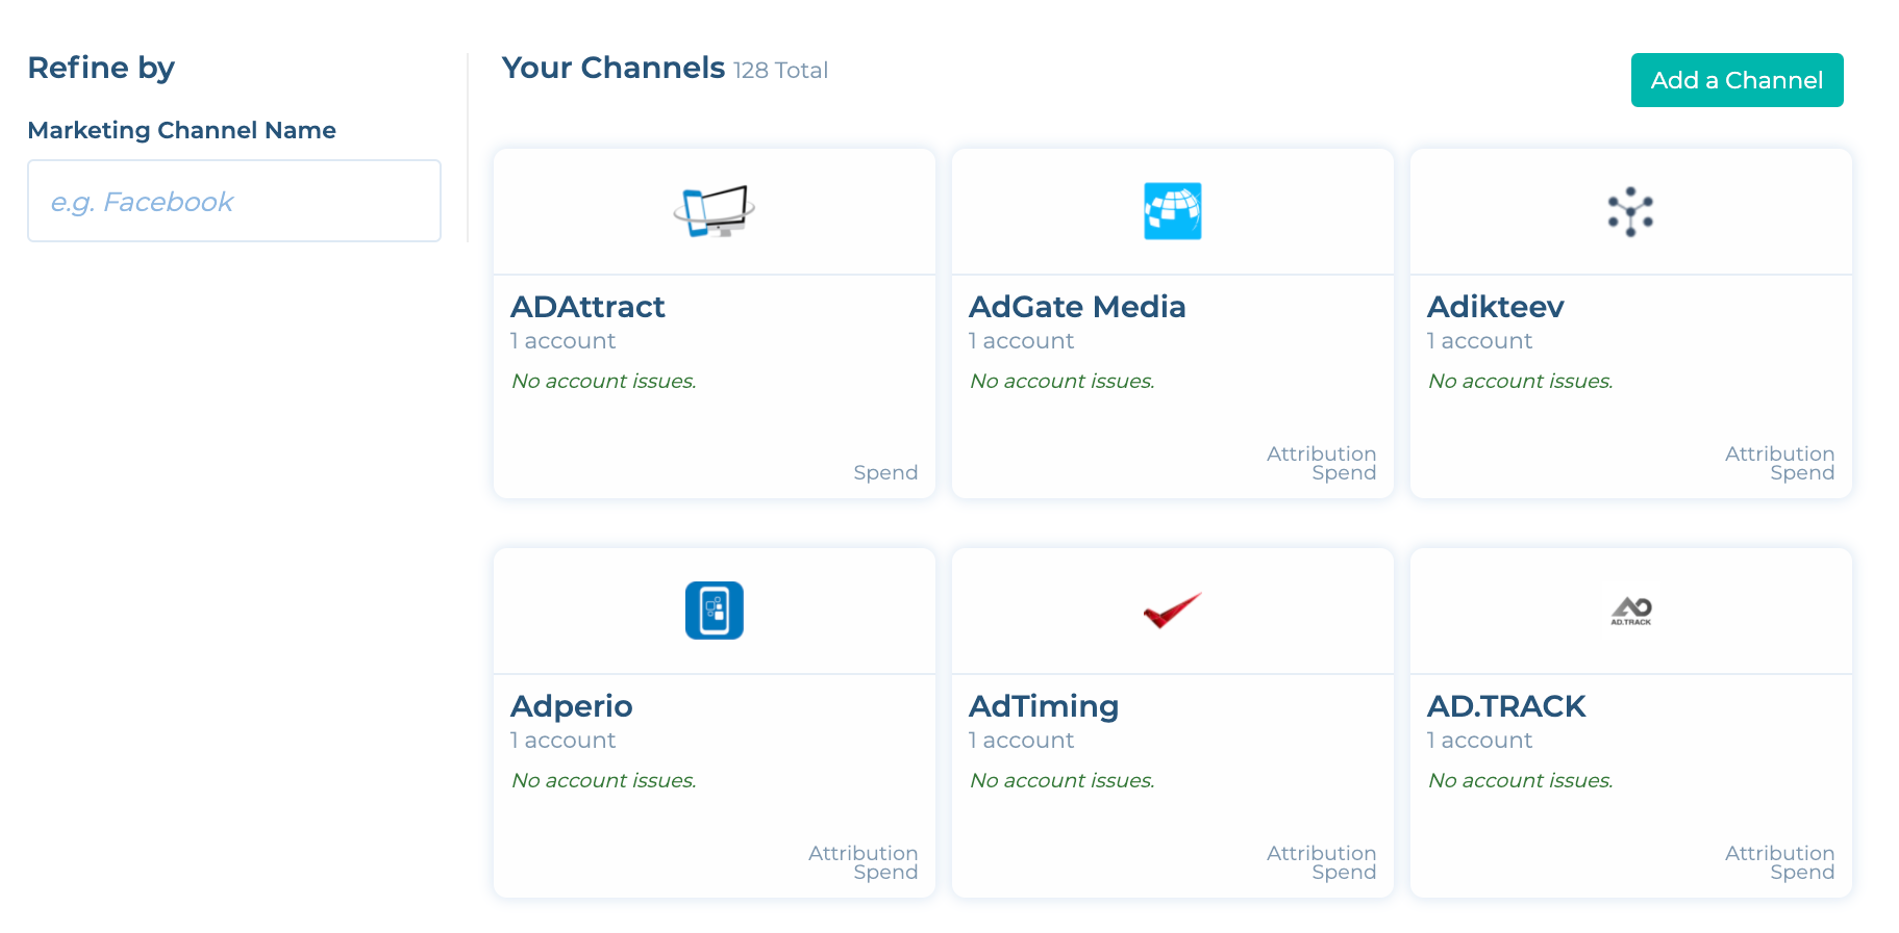Click "1 account" under Adperio
The height and width of the screenshot is (933, 1899).
pyautogui.click(x=563, y=740)
